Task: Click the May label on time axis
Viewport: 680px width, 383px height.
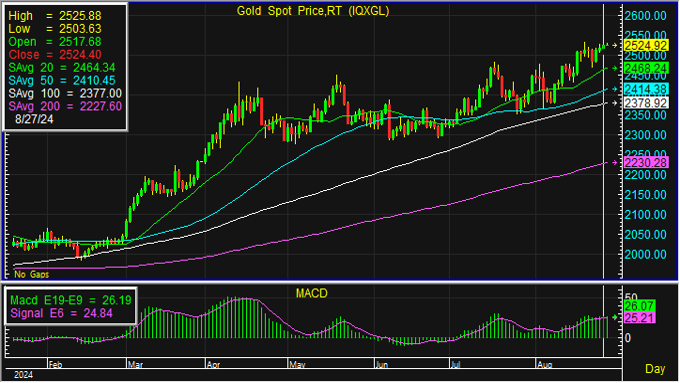Action: tap(297, 365)
